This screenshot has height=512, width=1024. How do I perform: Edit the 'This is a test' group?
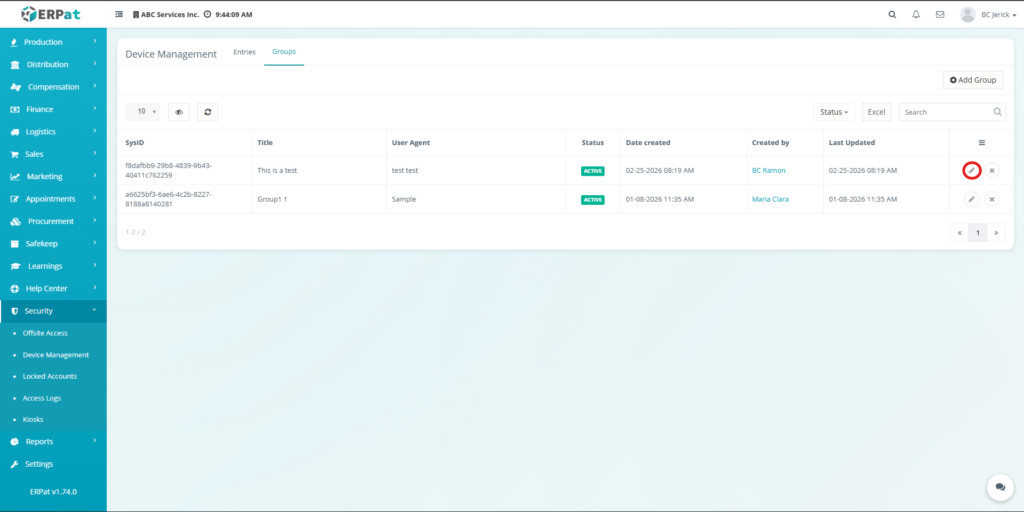click(x=971, y=170)
